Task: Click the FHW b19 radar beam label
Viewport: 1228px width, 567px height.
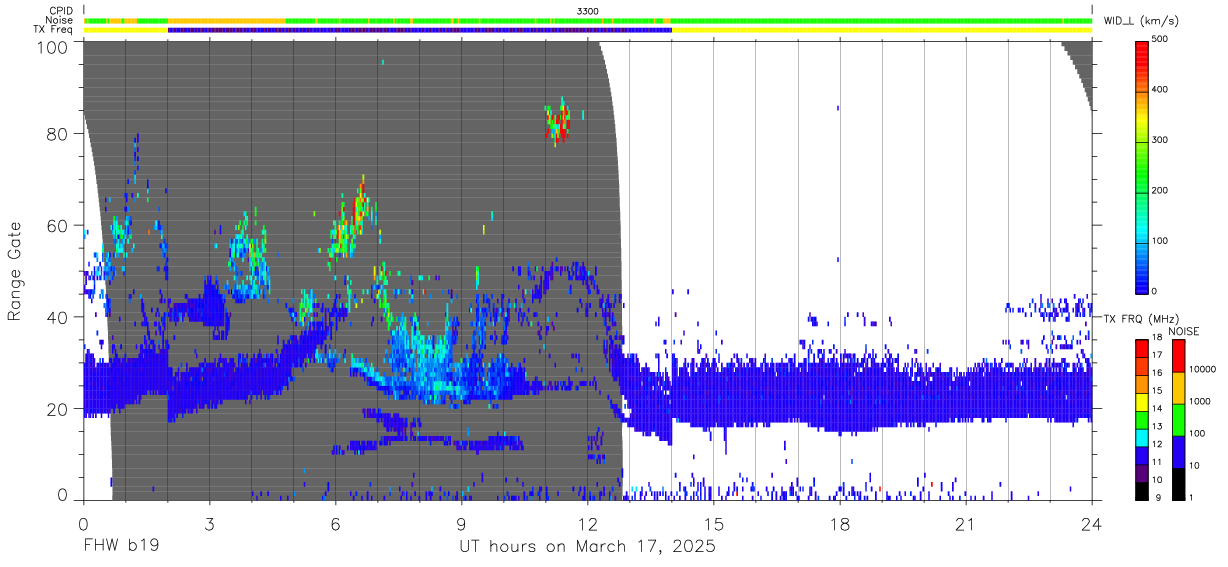Action: (121, 546)
